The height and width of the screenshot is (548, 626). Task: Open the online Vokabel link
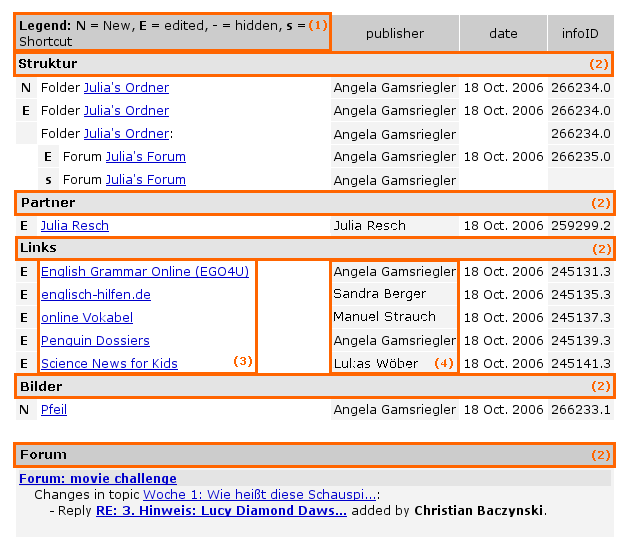[x=87, y=318]
